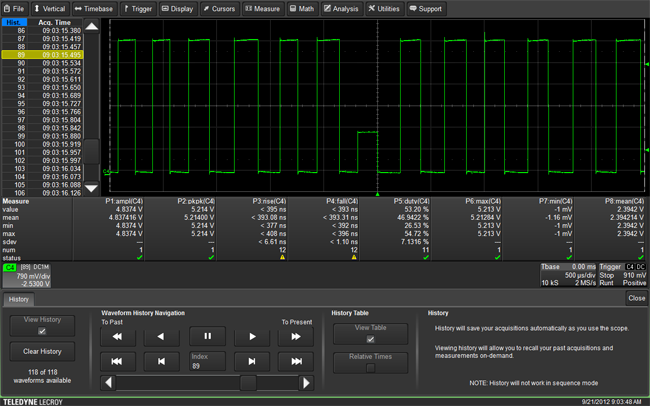This screenshot has width=650, height=406.
Task: Close the History dialog panel
Action: point(636,298)
